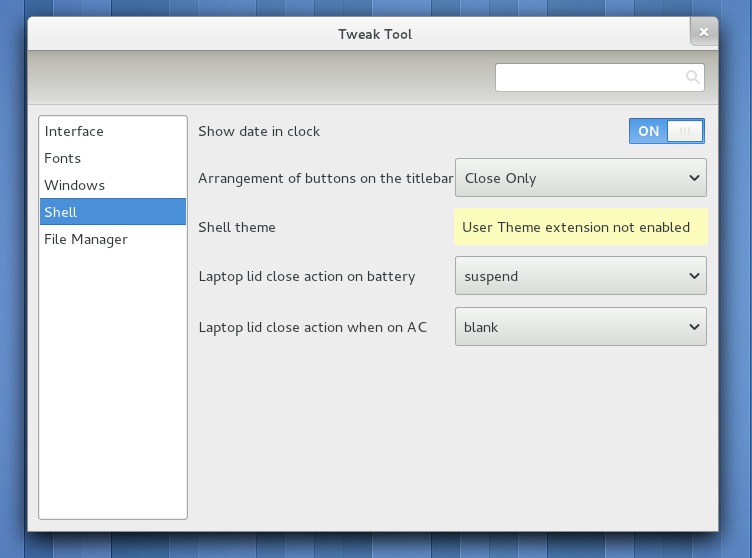Click the suspend dropdown chevron arrow
Viewport: 752px width, 558px height.
[x=694, y=276]
